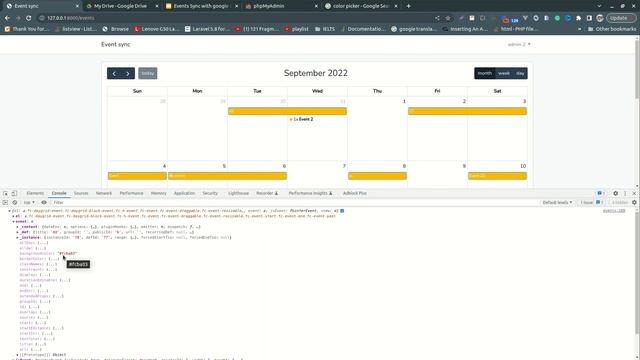The height and width of the screenshot is (360, 640).
Task: Open console settings gear icon
Action: coord(634,202)
